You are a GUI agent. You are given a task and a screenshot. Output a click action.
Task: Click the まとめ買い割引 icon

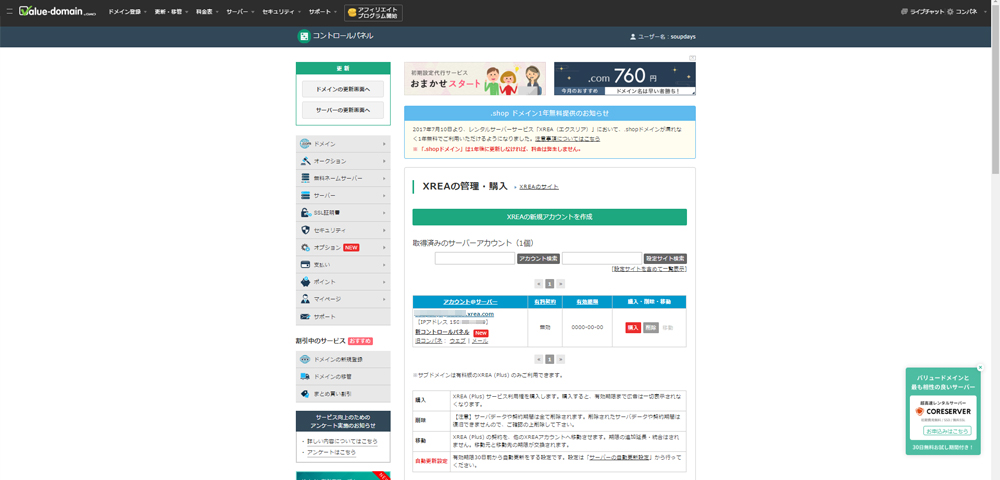305,394
